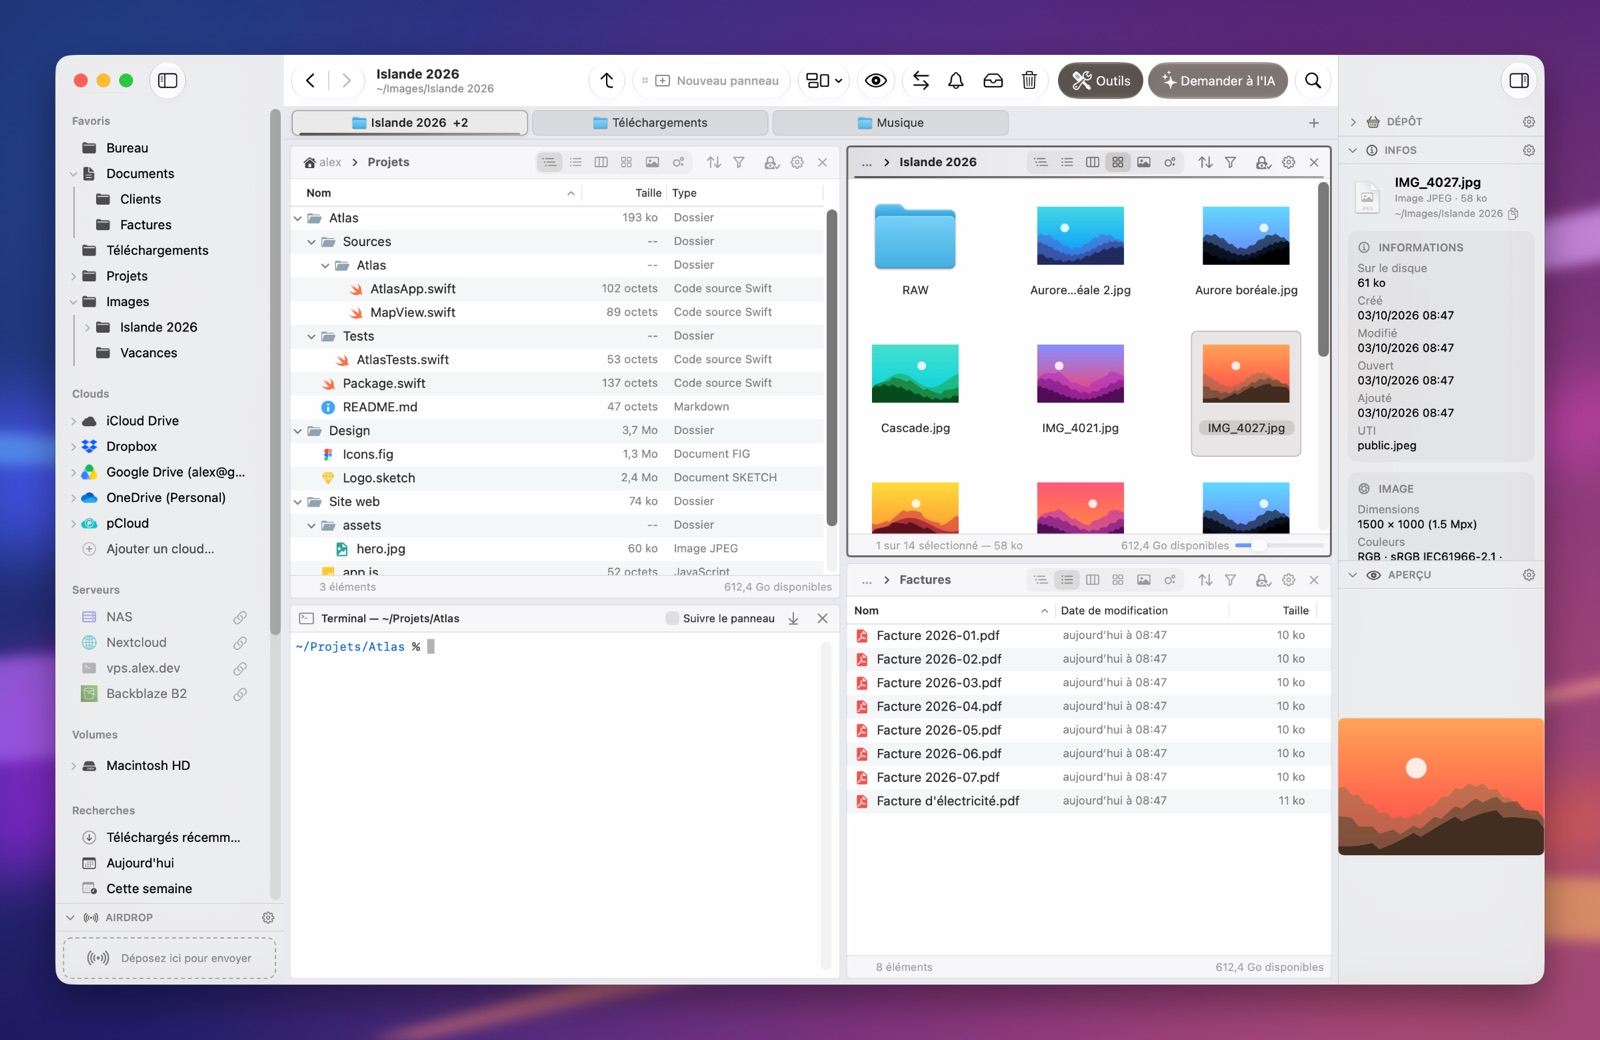This screenshot has height=1040, width=1600.
Task: Click the Outils button
Action: point(1101,81)
